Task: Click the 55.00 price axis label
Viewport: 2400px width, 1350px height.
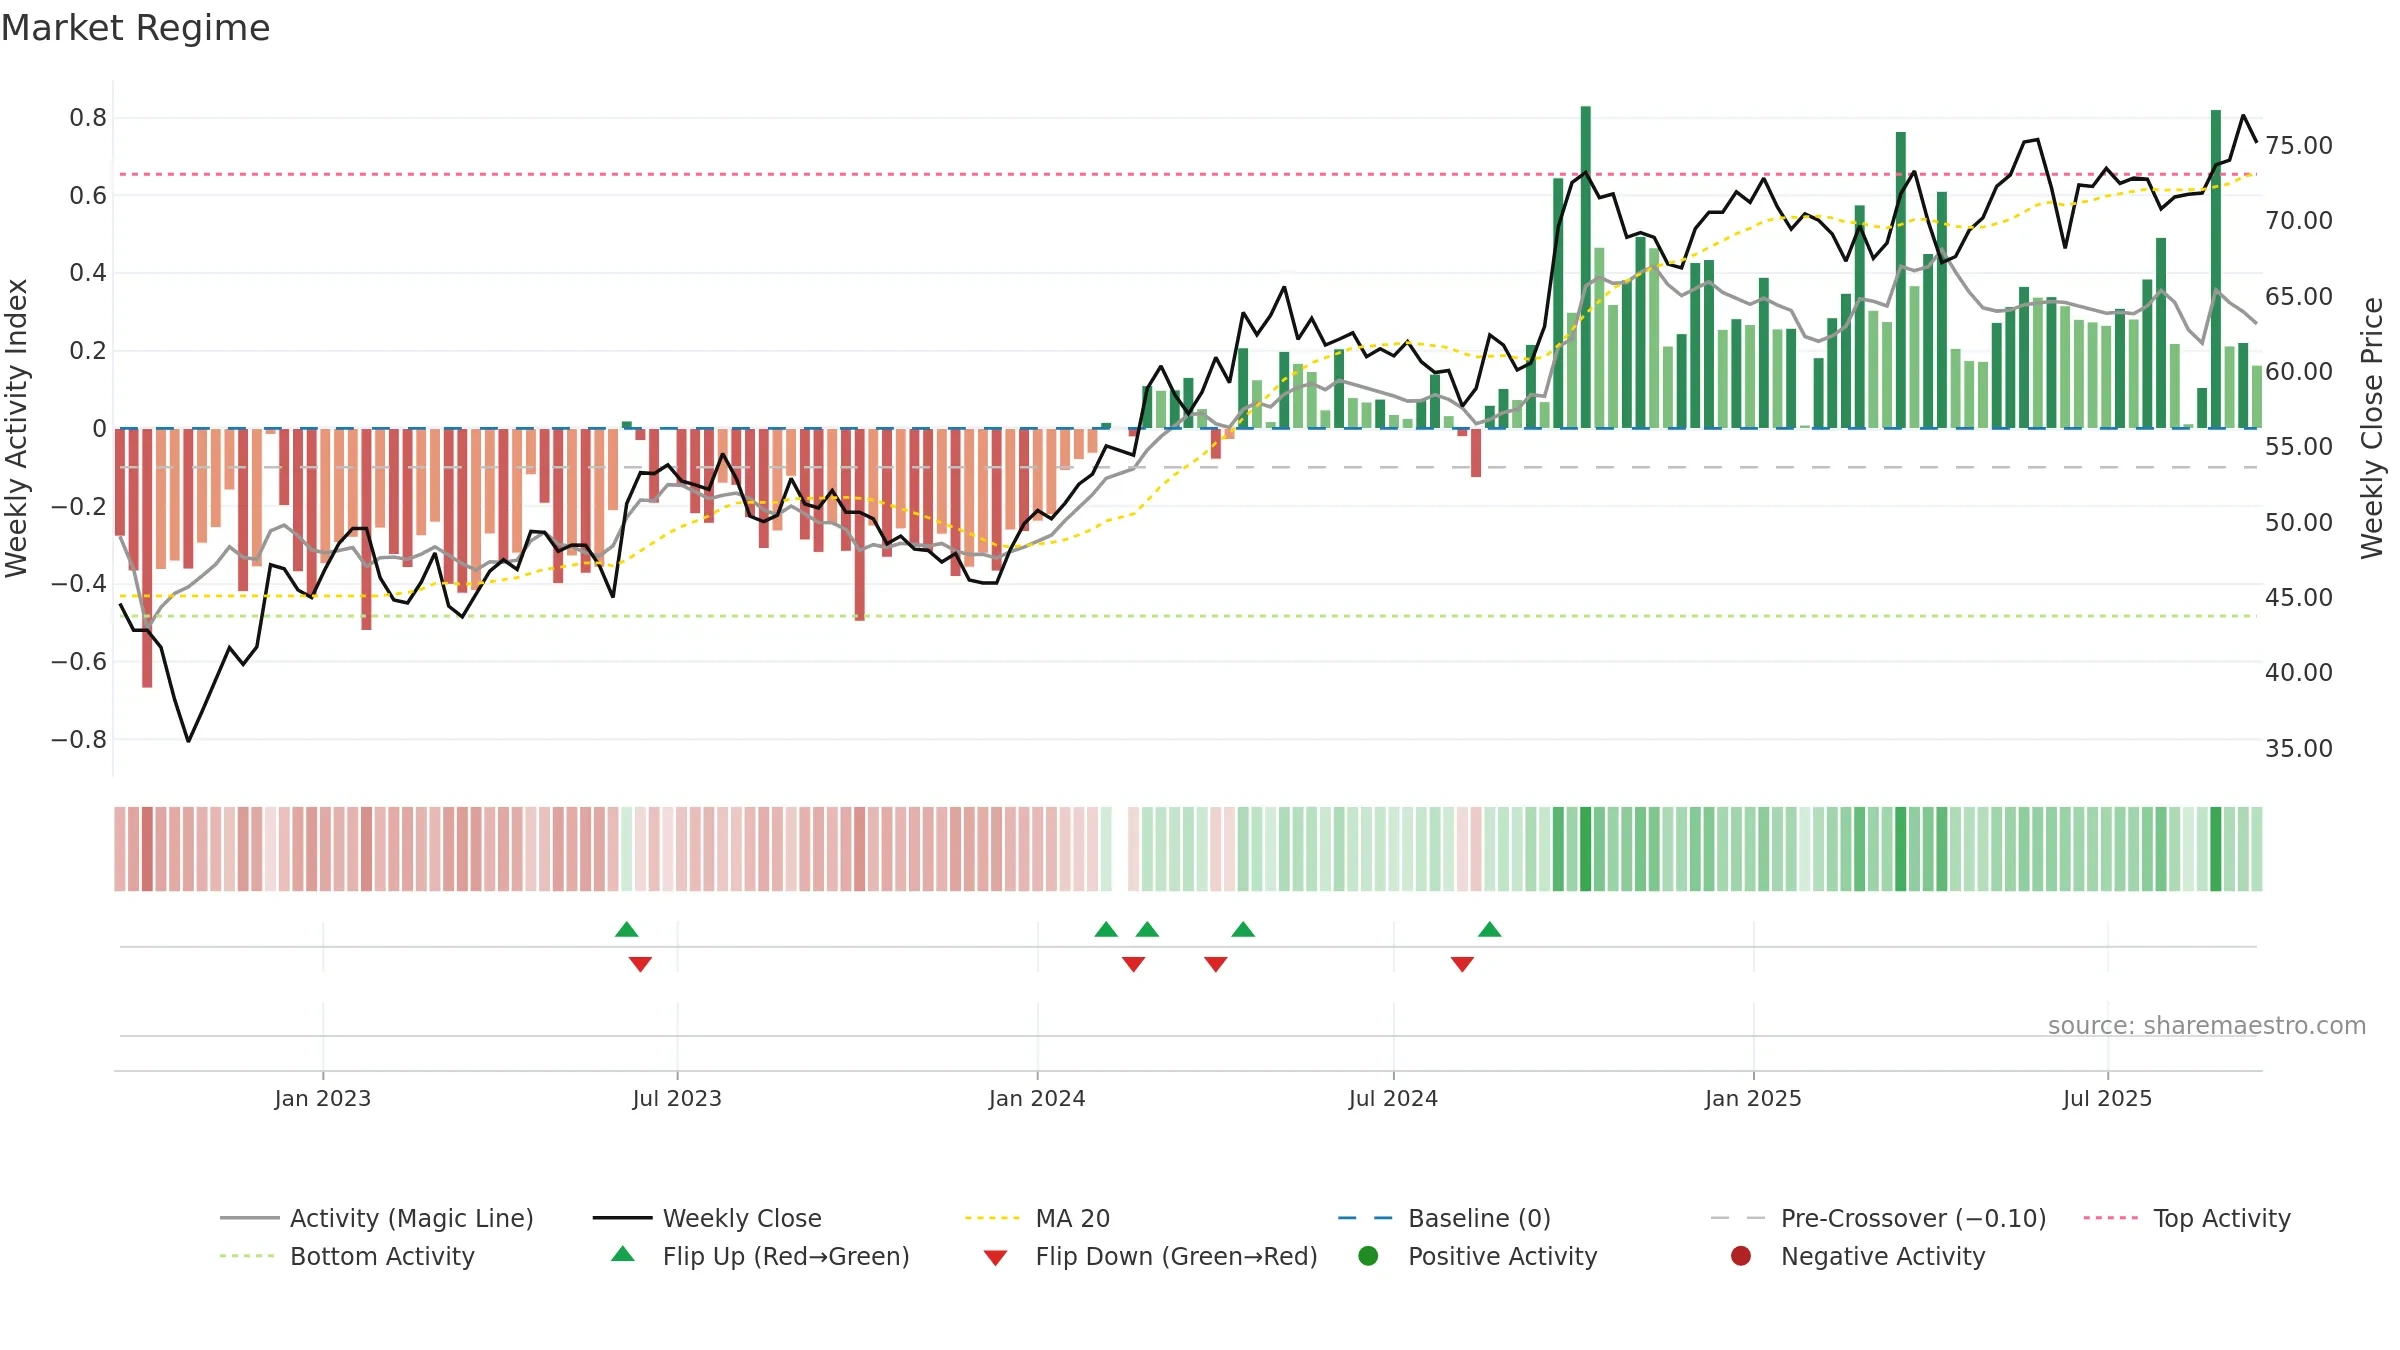Action: (x=2299, y=446)
